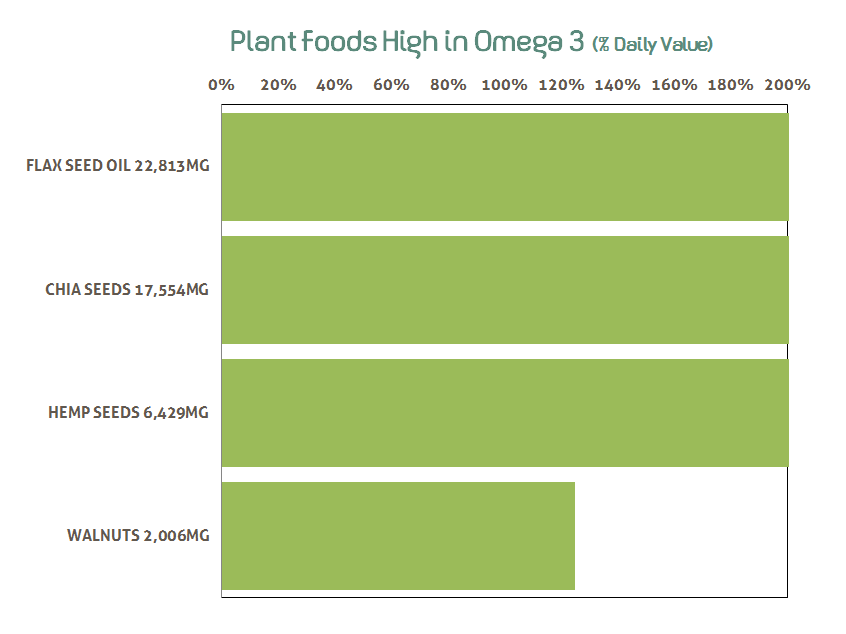The width and height of the screenshot is (846, 634).
Task: Click the "Flax Seed Oil 22,813mg" label
Action: (118, 166)
